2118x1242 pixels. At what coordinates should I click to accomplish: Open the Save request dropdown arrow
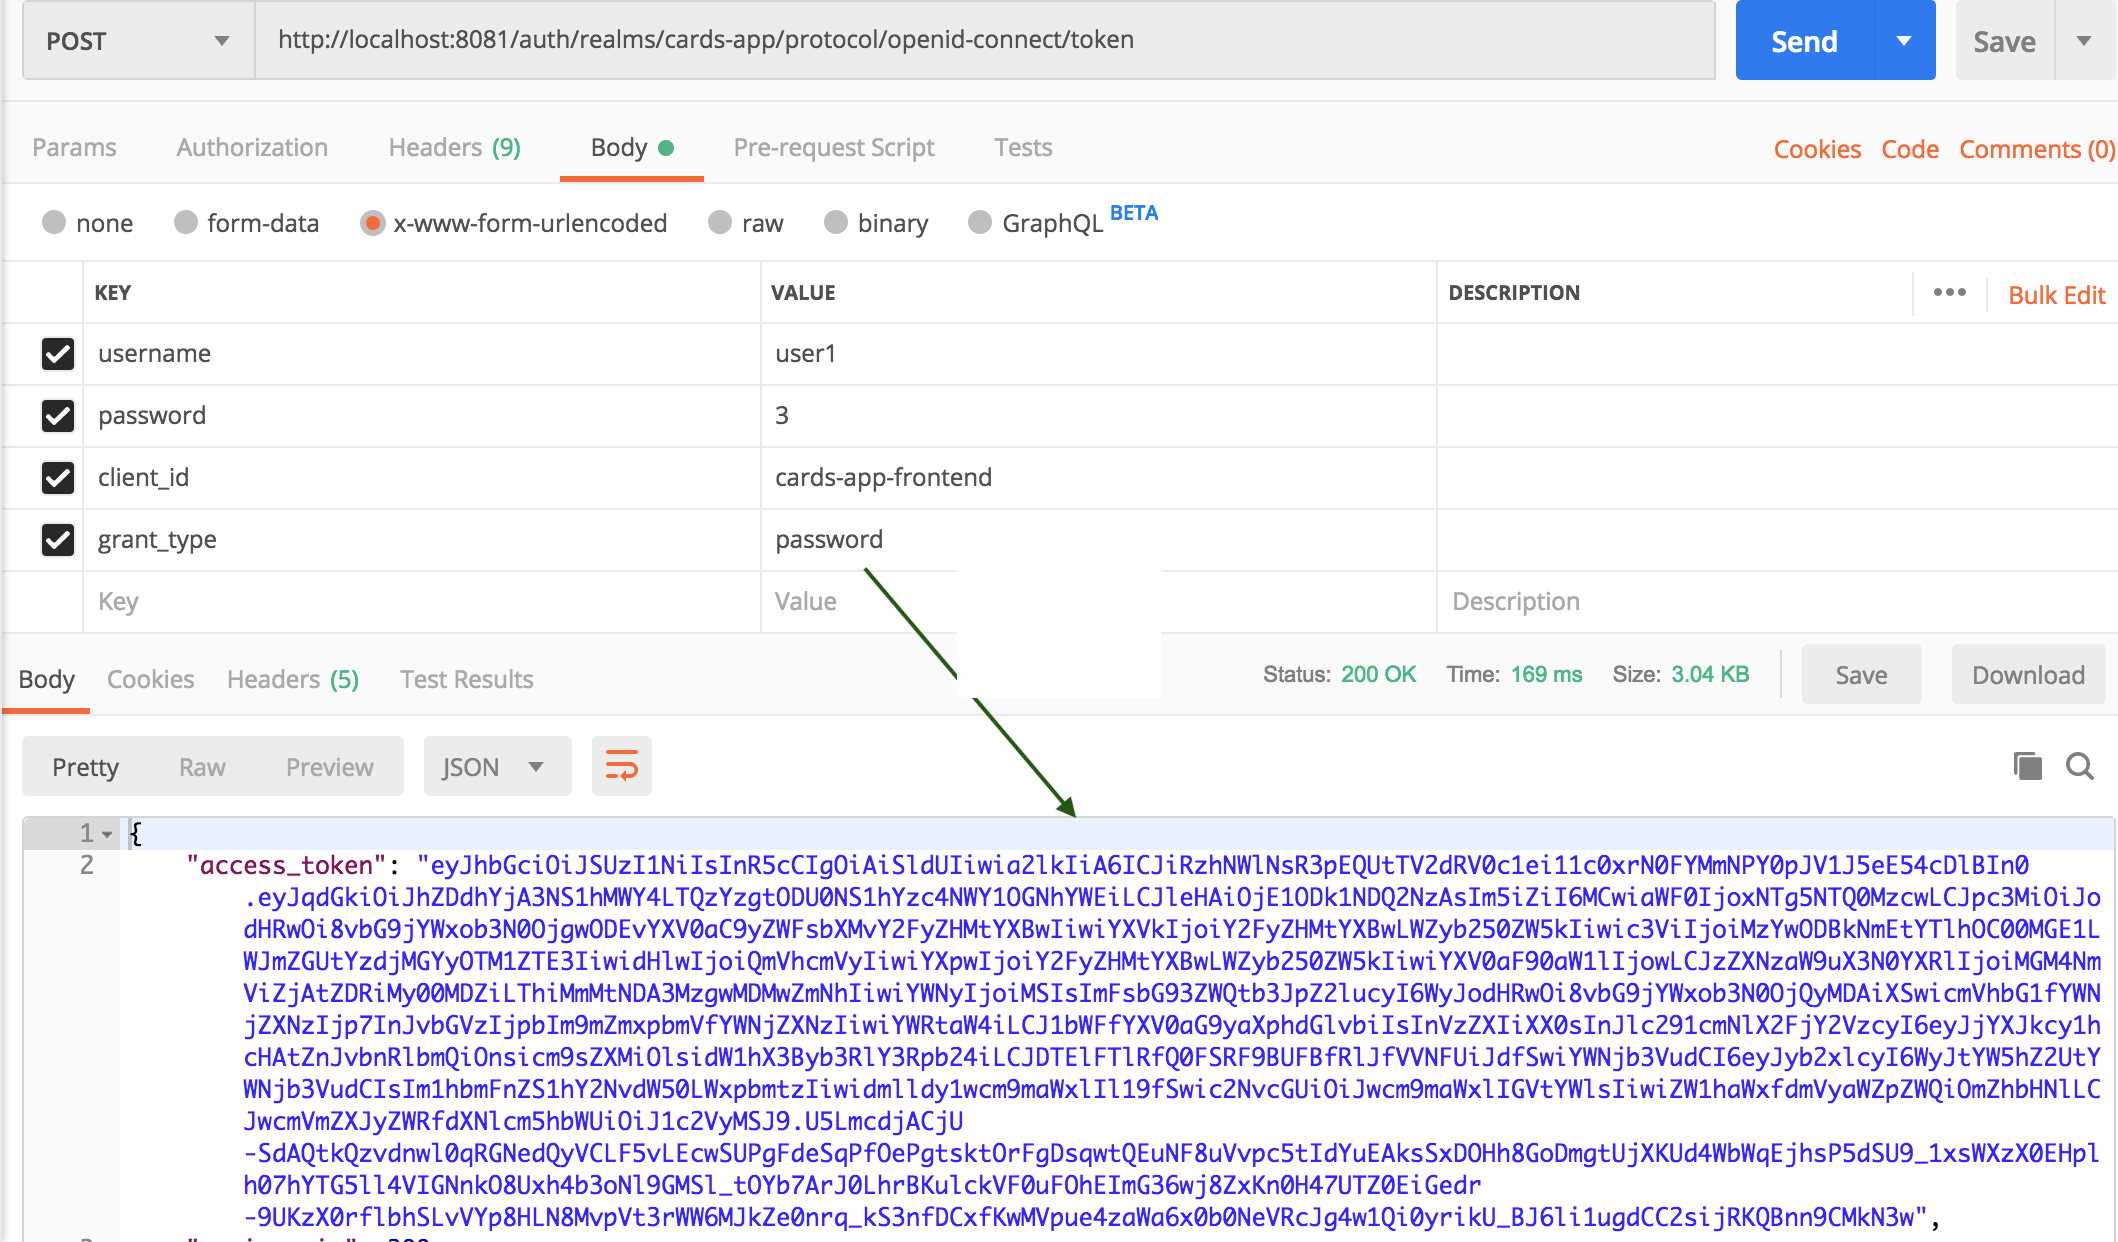2084,41
